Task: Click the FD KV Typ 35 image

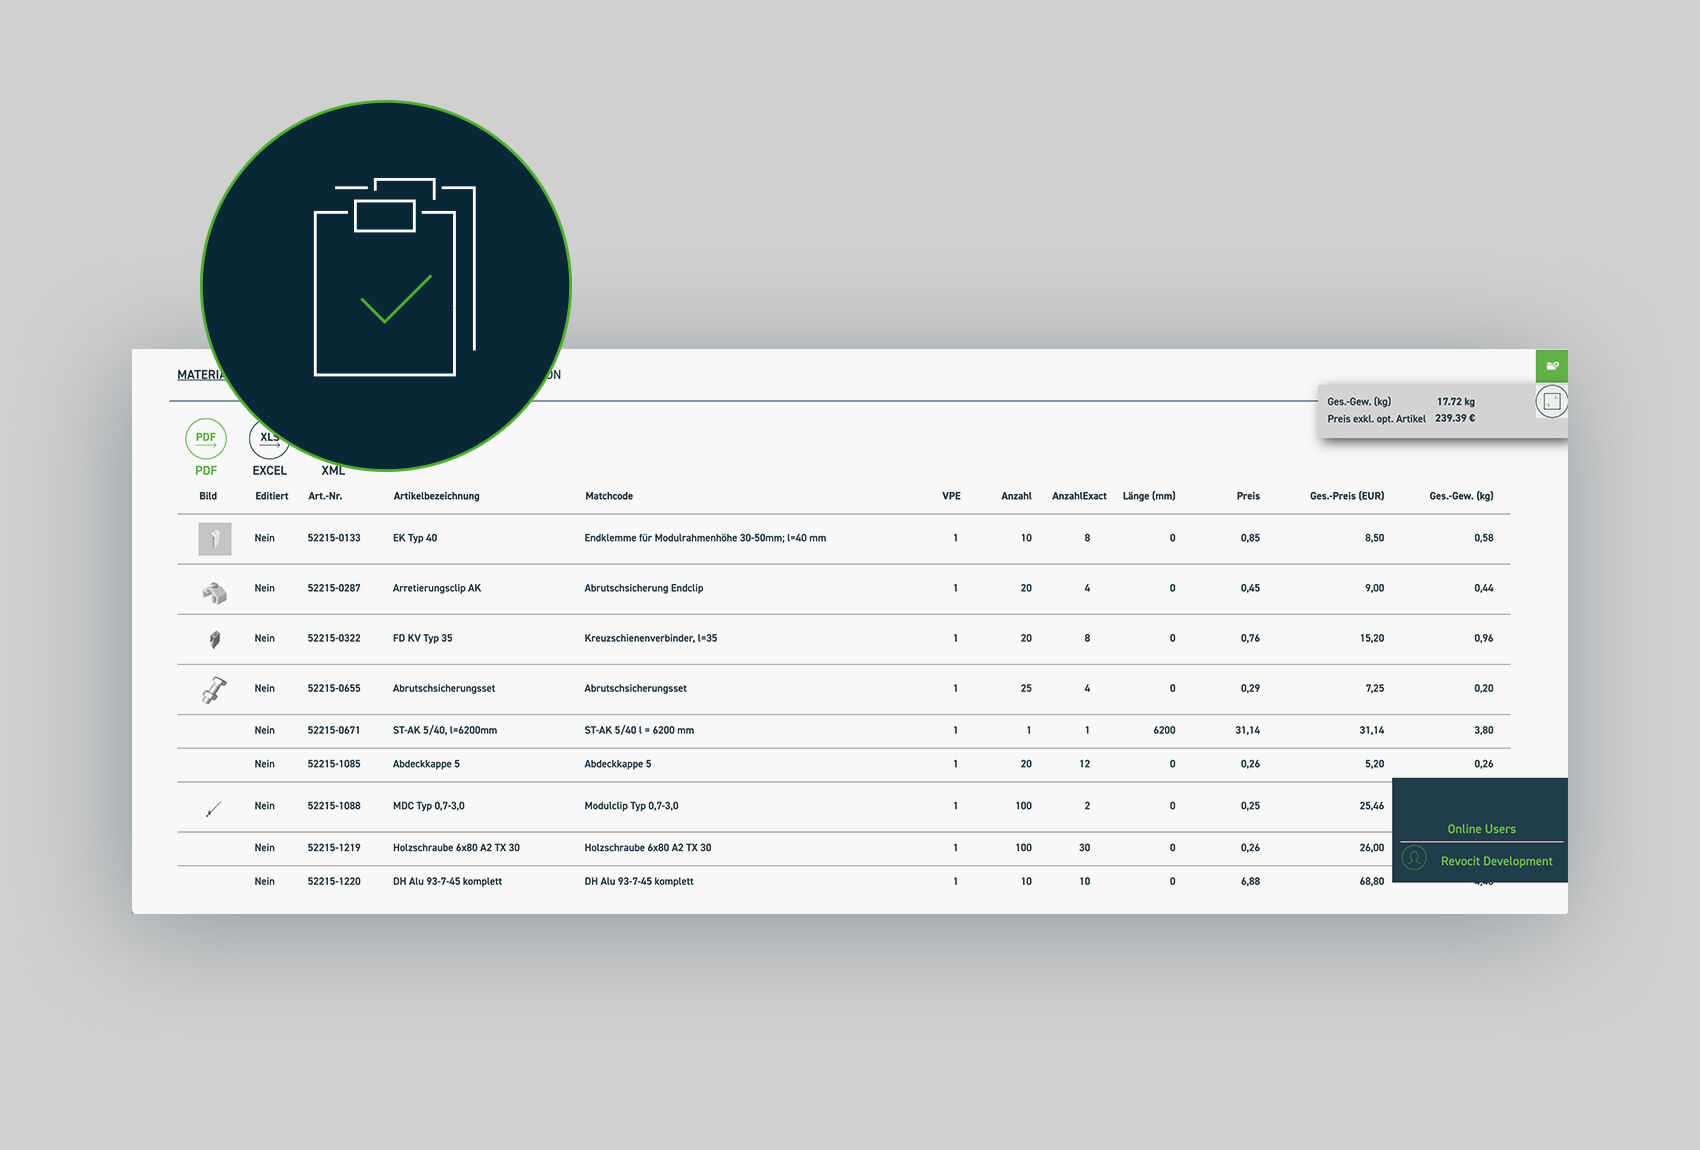Action: (214, 639)
